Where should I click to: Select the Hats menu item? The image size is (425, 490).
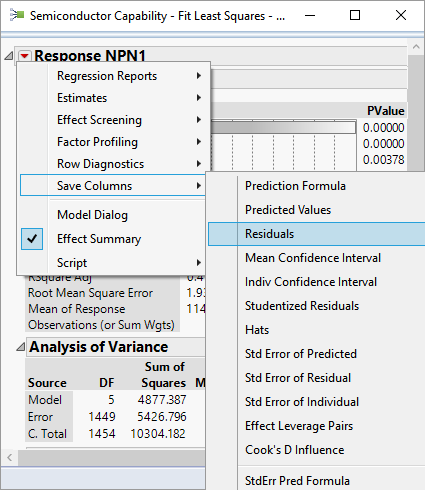point(257,330)
